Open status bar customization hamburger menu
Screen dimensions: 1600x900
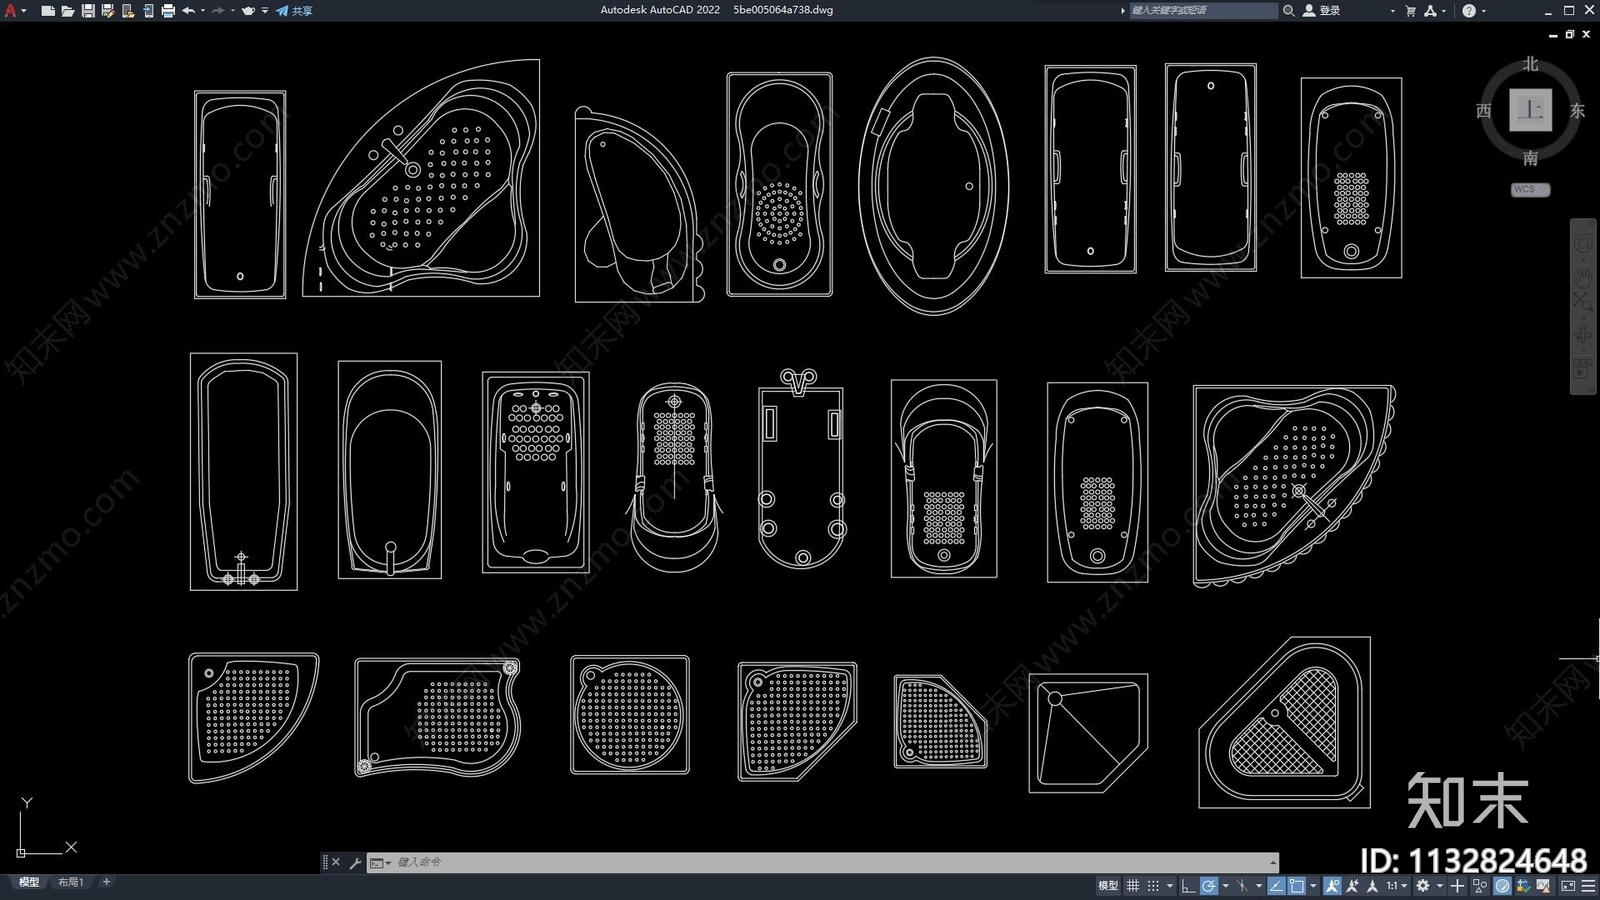point(1588,886)
